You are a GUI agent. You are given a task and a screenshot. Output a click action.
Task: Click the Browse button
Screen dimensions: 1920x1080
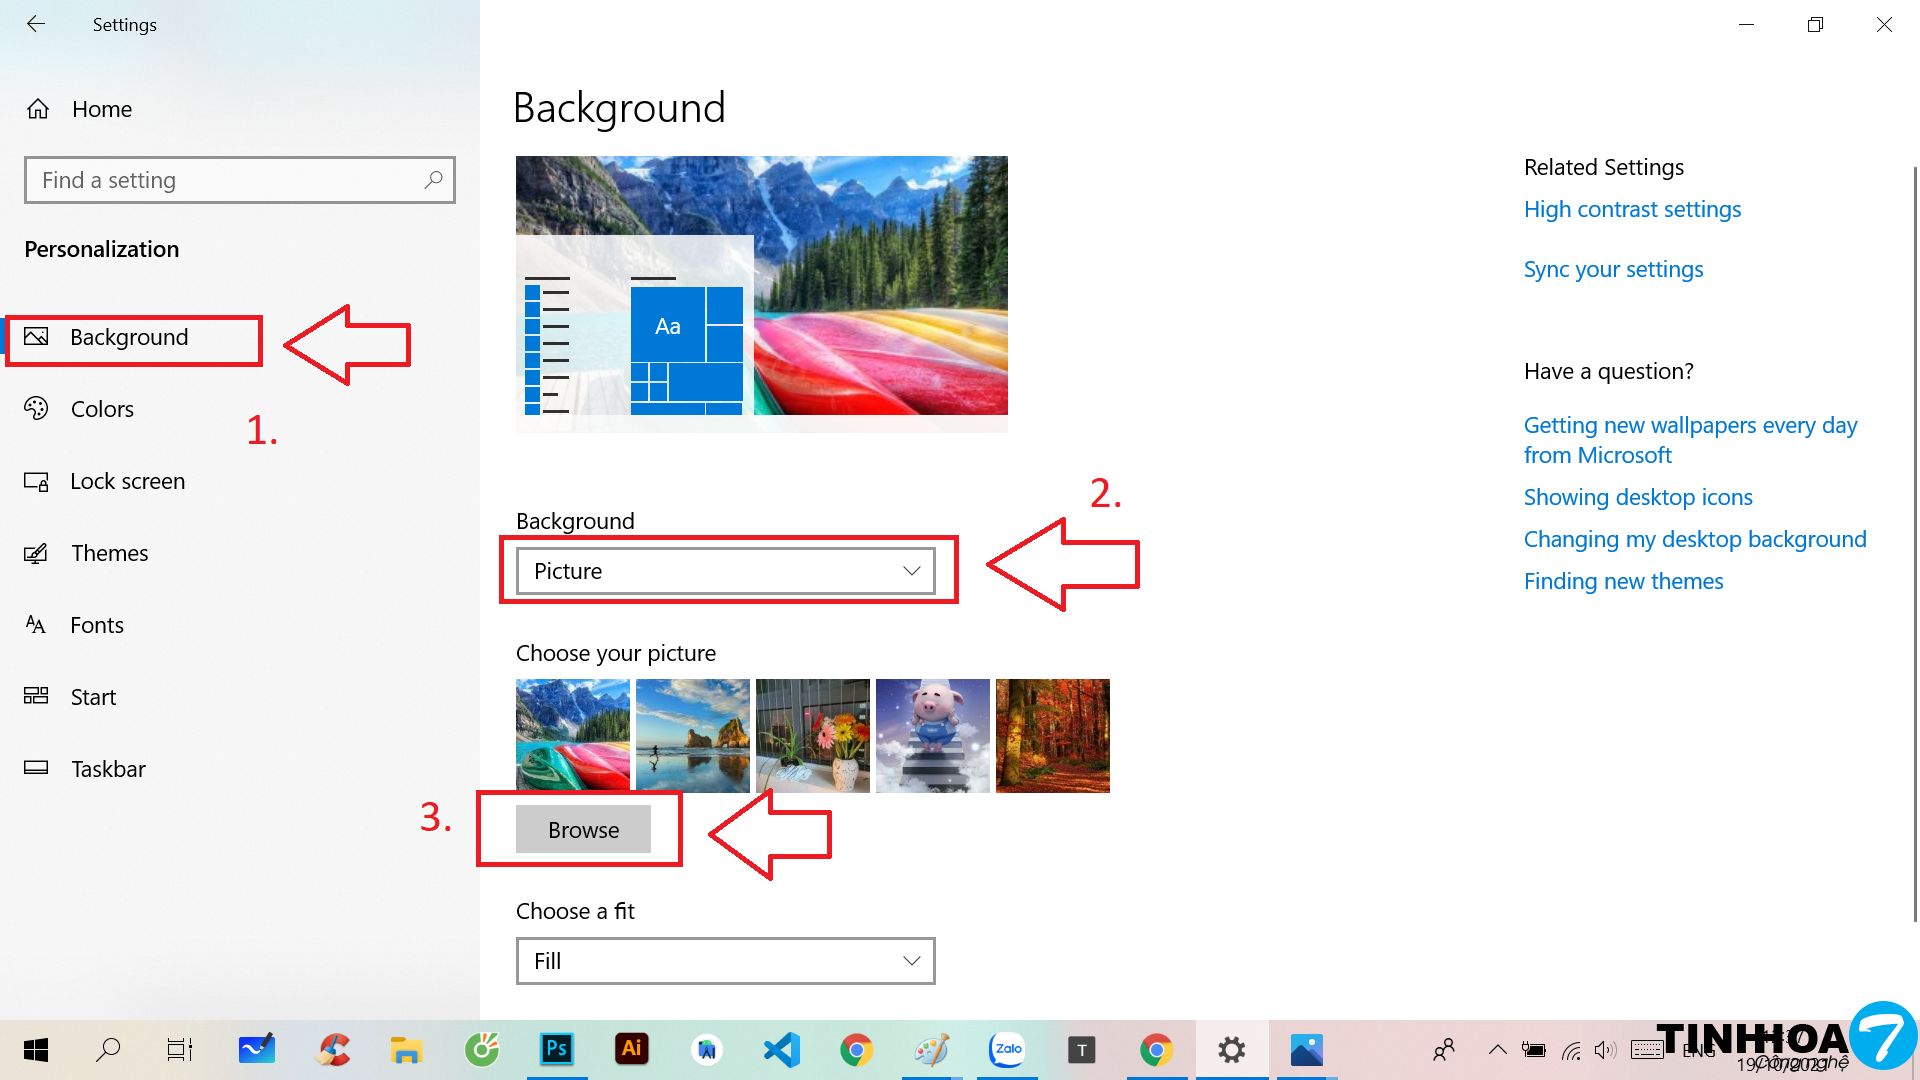pyautogui.click(x=583, y=830)
